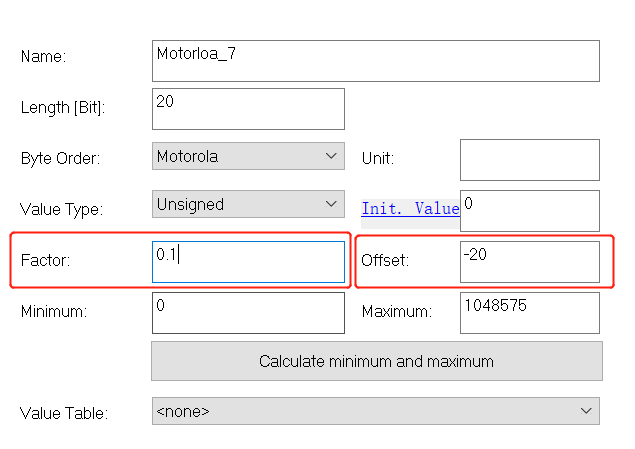Screen dimensions: 635x449
Task: Select the Factor input field
Action: click(x=248, y=261)
